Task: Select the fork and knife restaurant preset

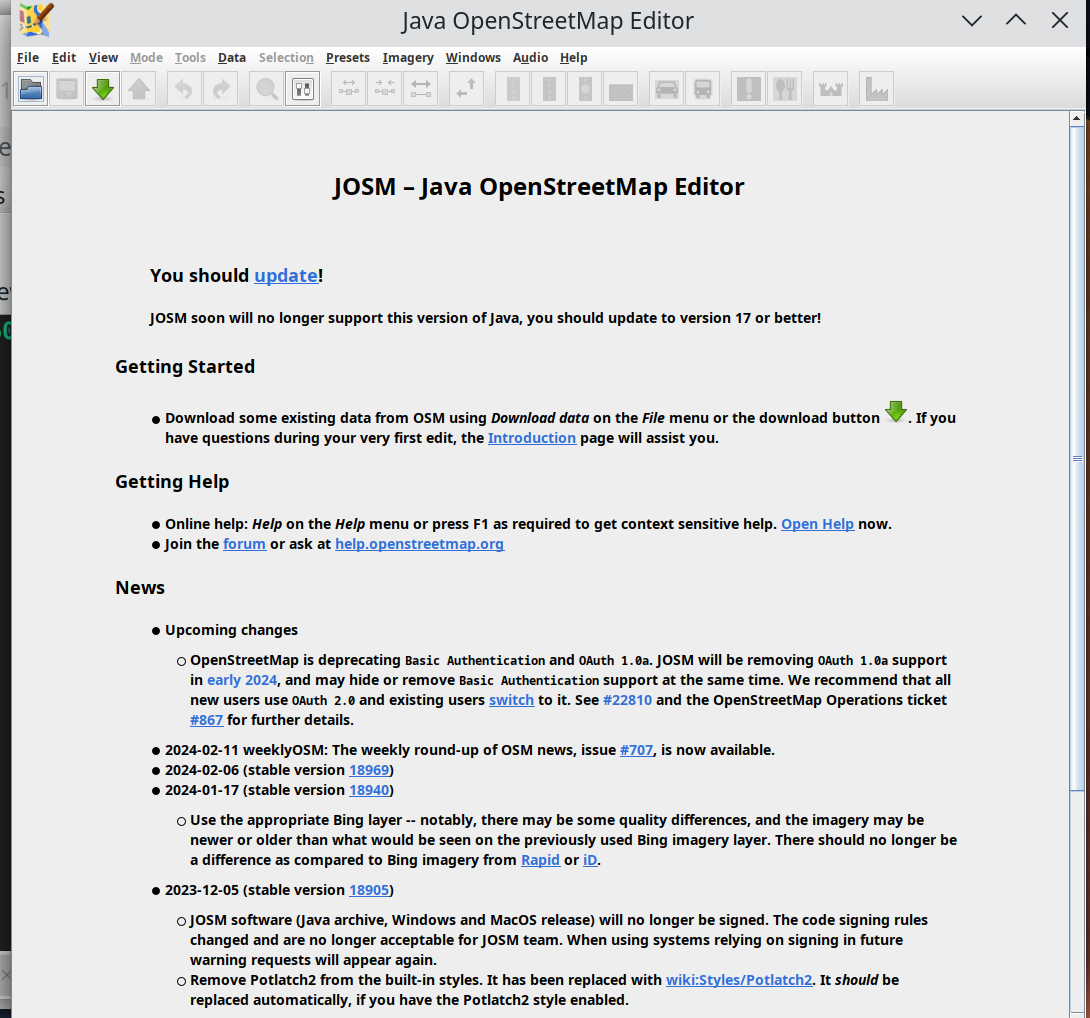Action: tap(785, 89)
